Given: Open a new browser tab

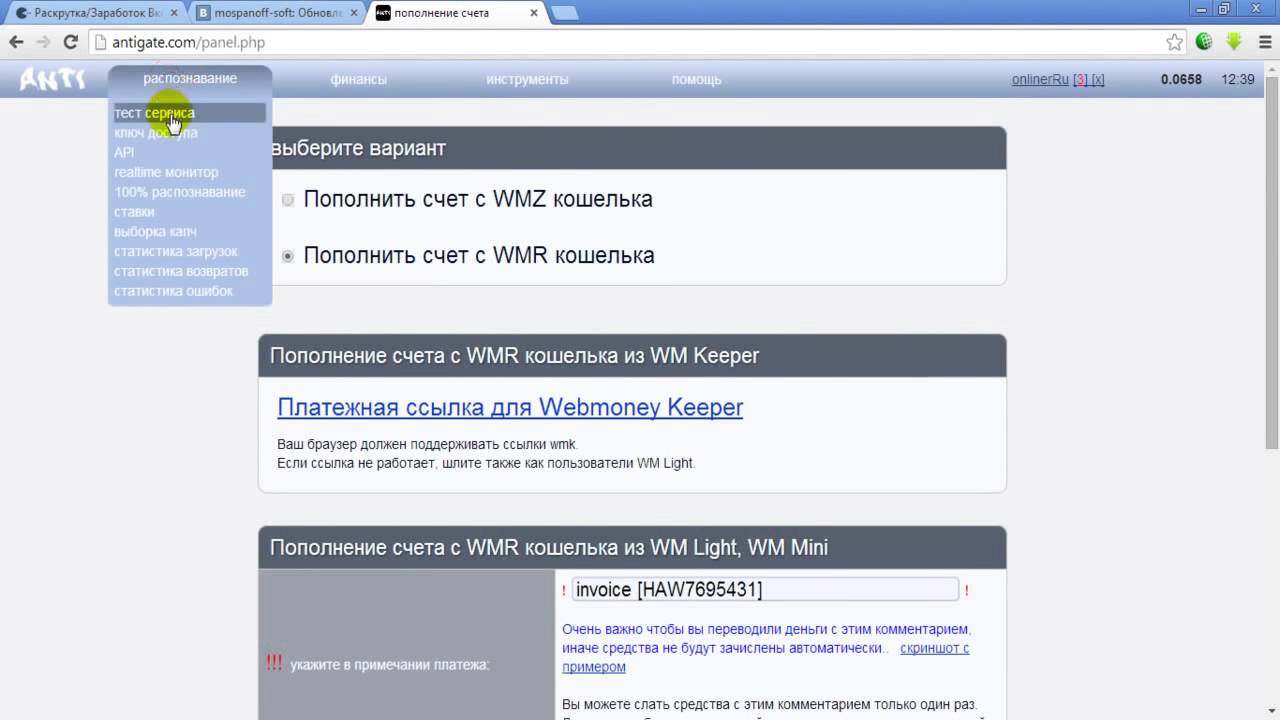Looking at the screenshot, I should tap(565, 13).
